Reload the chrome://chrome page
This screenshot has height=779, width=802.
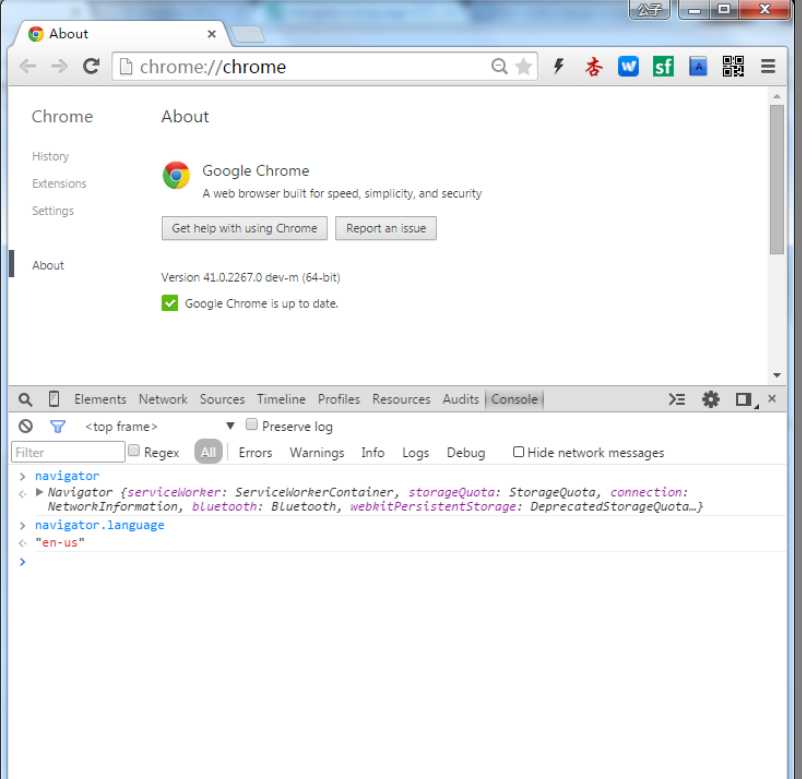92,66
